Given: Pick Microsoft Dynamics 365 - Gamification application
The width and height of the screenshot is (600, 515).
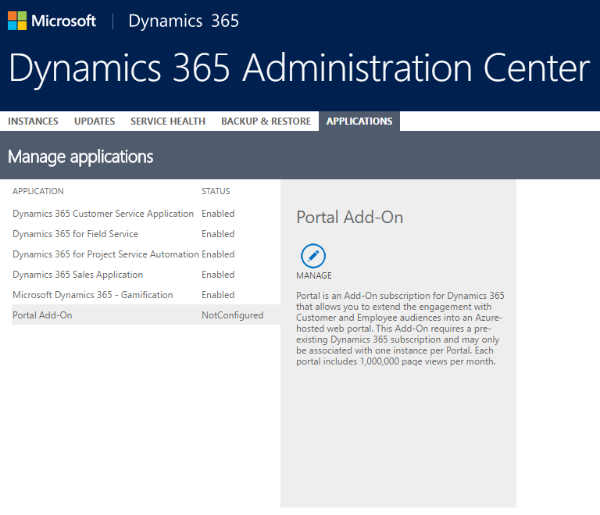Looking at the screenshot, I should [x=92, y=295].
